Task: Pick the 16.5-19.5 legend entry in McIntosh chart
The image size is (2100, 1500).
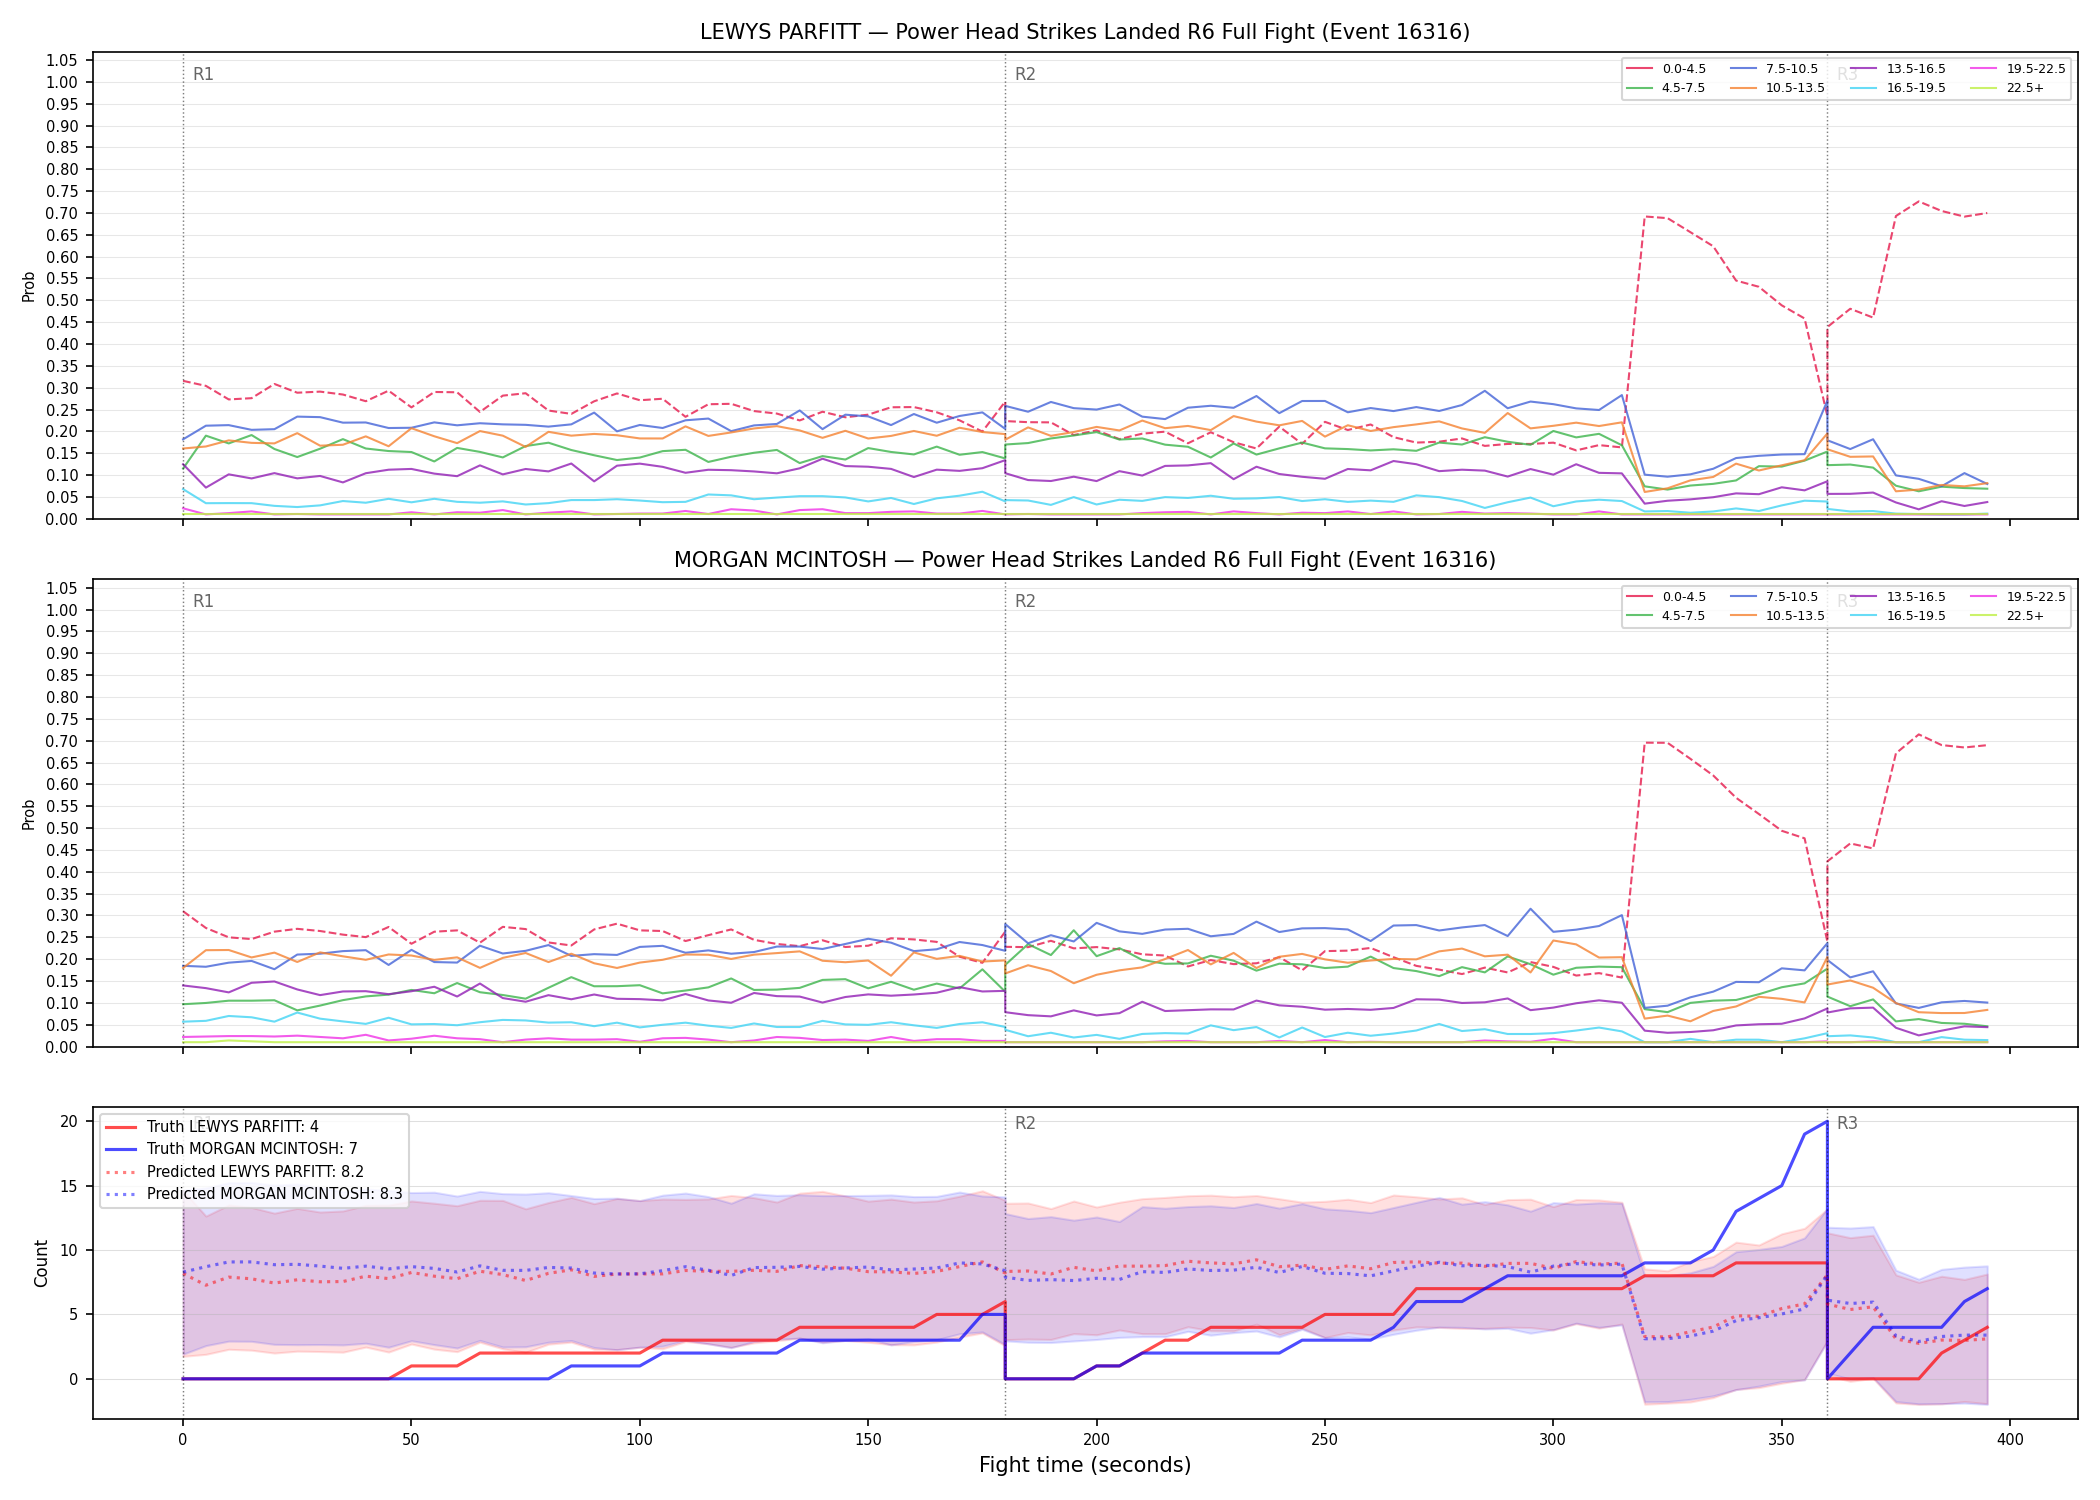Action: [1899, 616]
